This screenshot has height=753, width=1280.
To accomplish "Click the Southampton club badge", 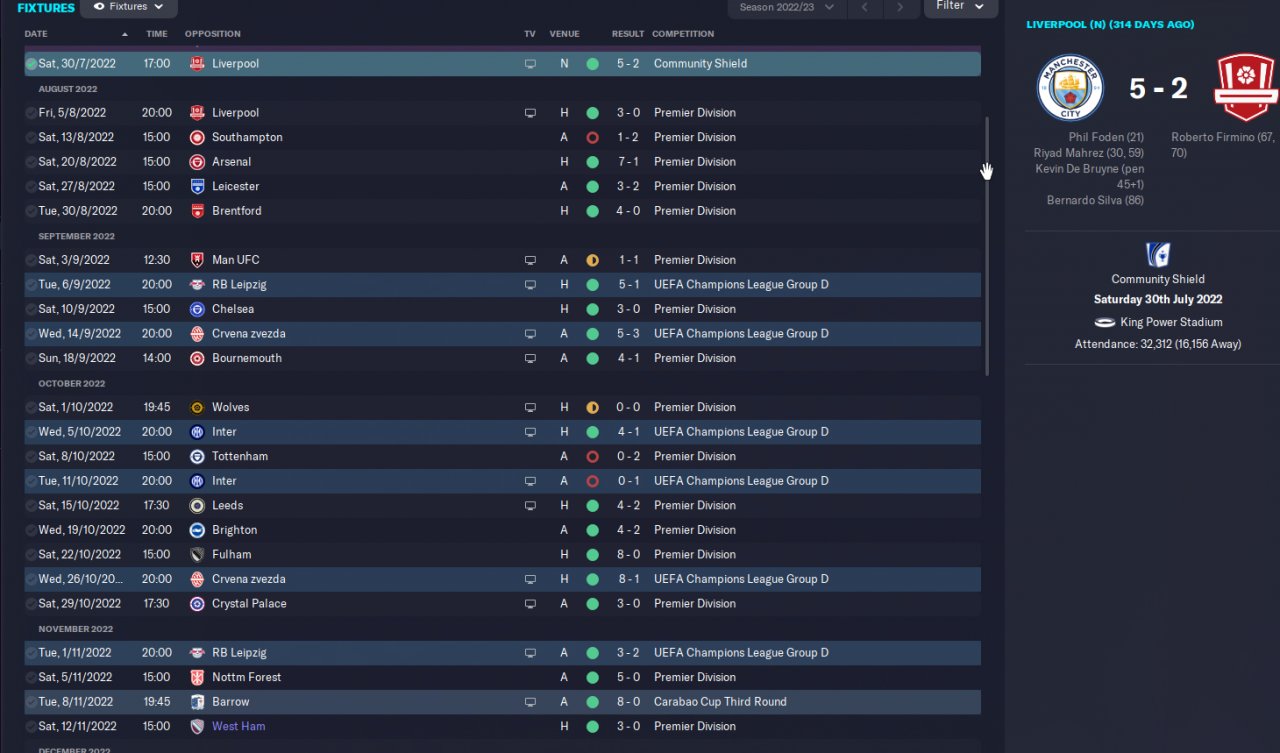I will (x=197, y=137).
